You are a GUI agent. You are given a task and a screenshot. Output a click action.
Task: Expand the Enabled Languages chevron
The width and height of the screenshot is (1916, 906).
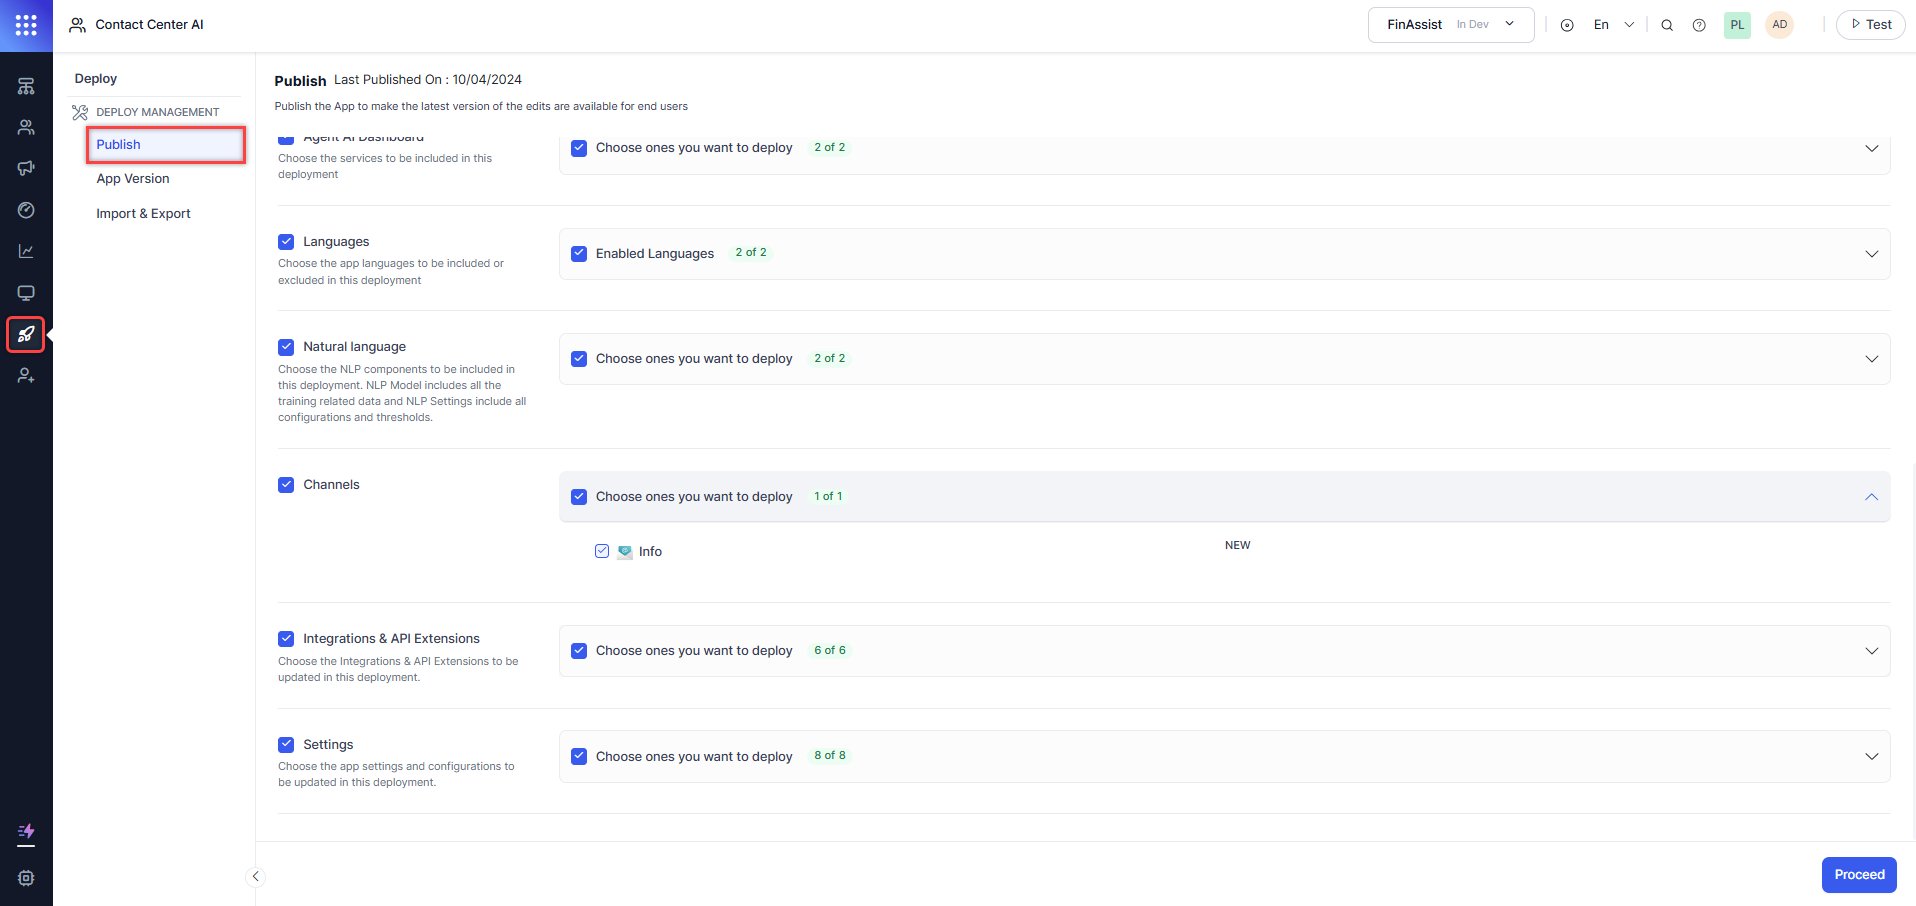[1872, 254]
